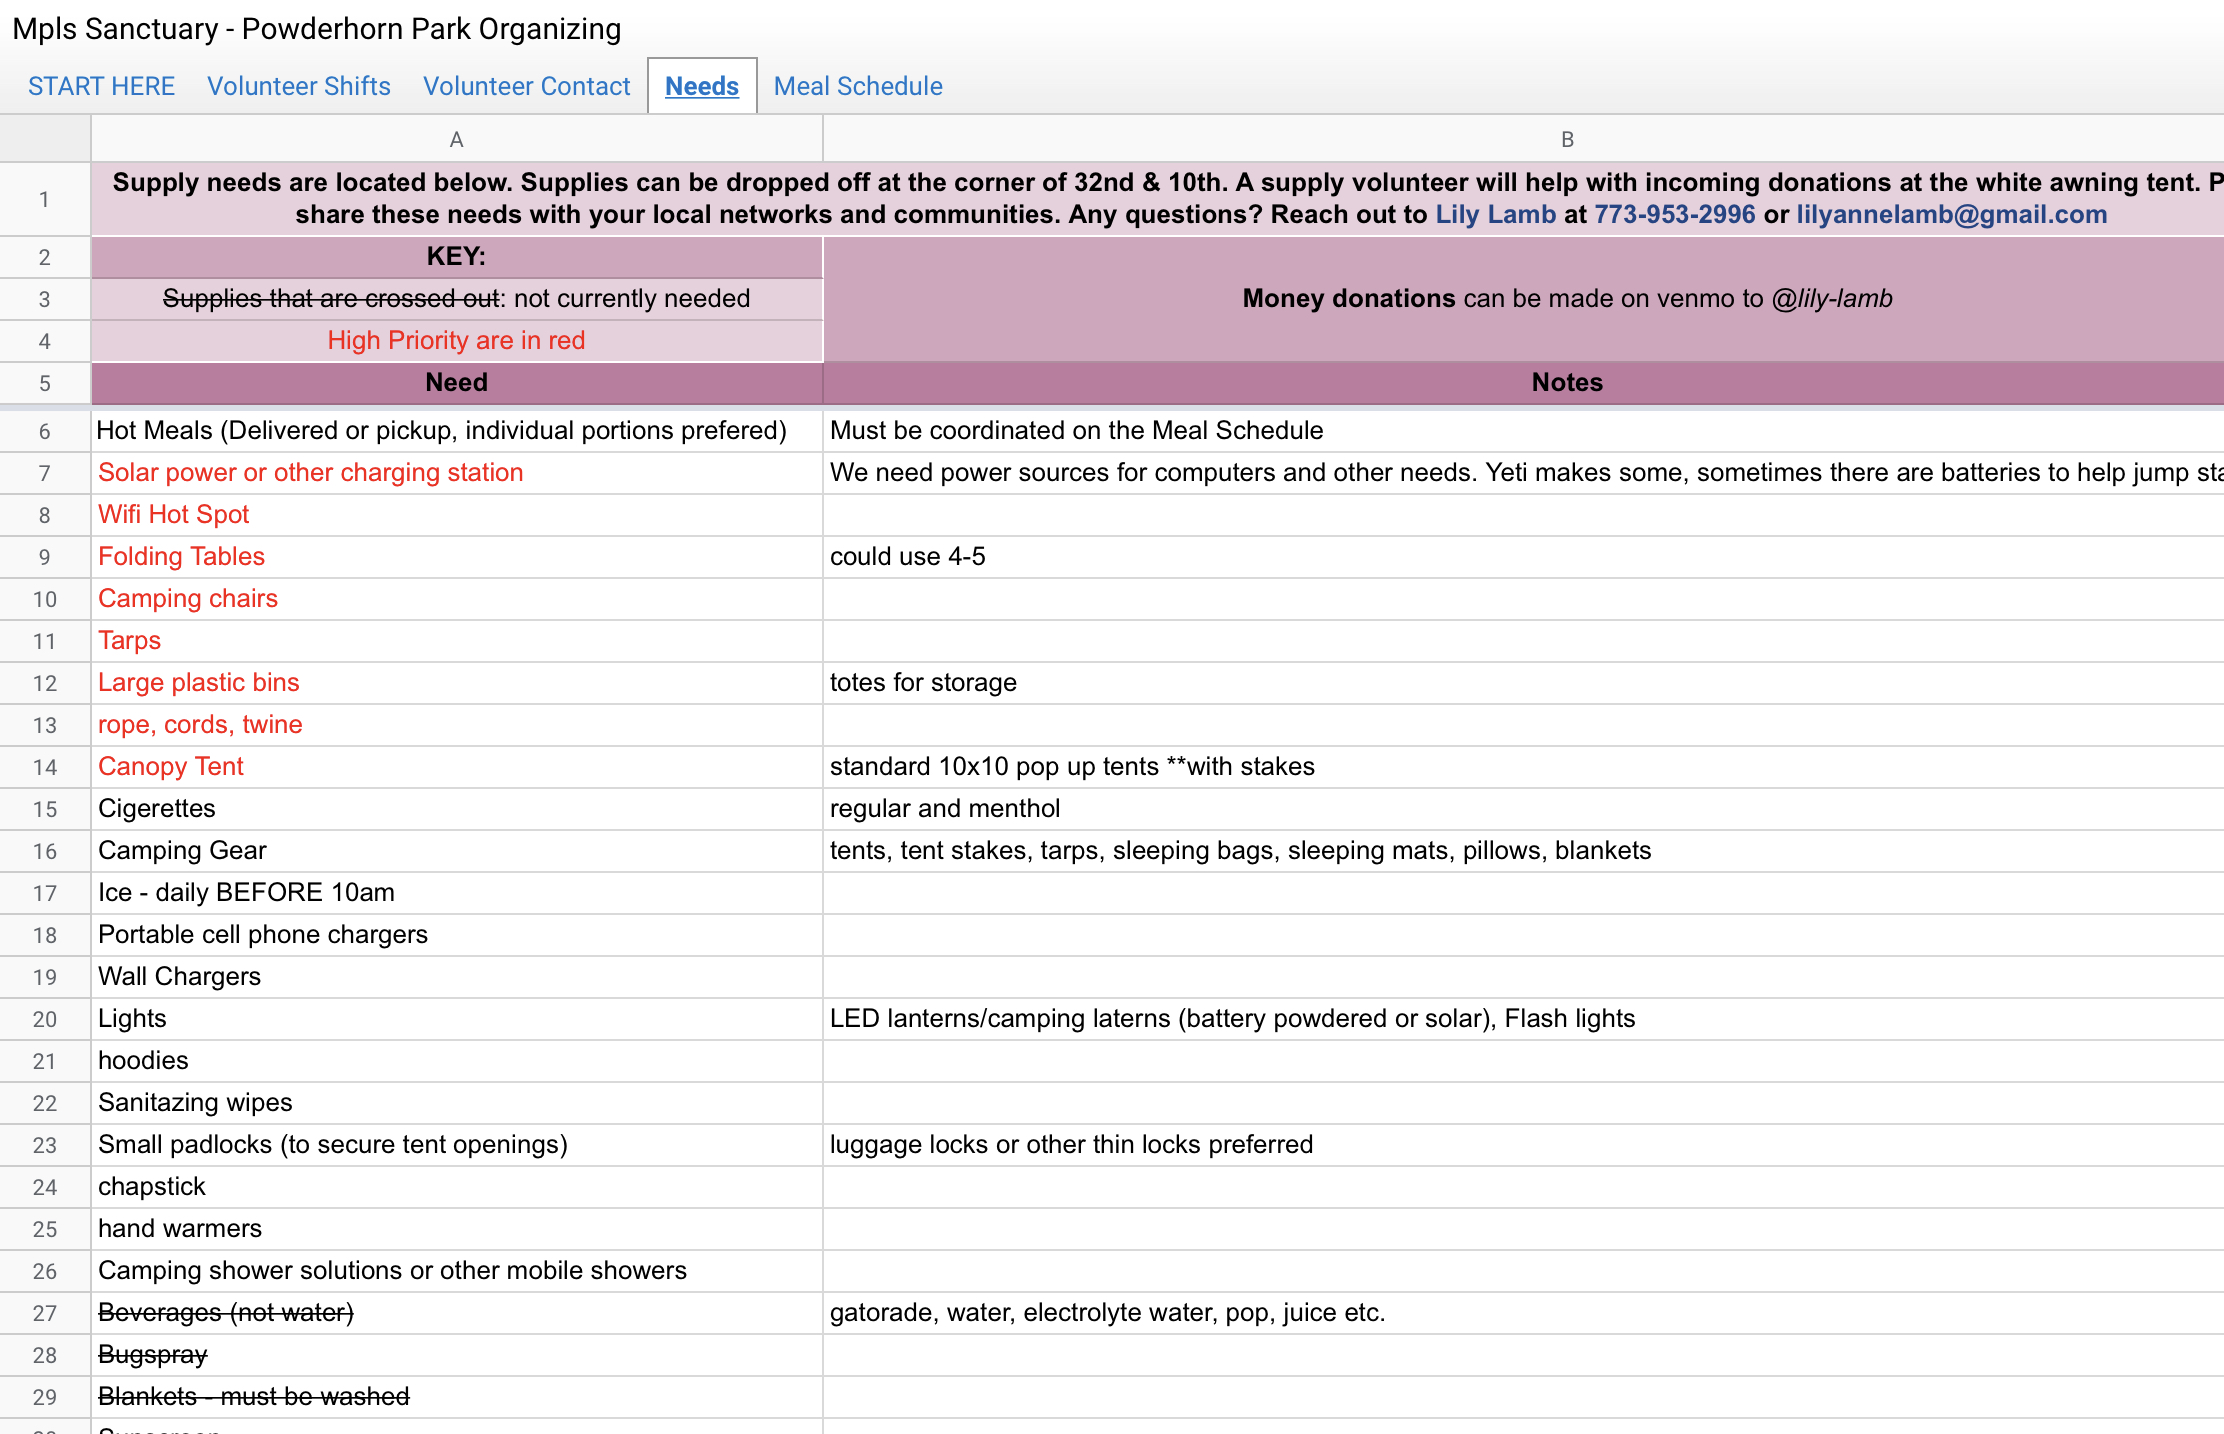Select the 'totes for storage' note
2224x1434 pixels.
(1524, 683)
